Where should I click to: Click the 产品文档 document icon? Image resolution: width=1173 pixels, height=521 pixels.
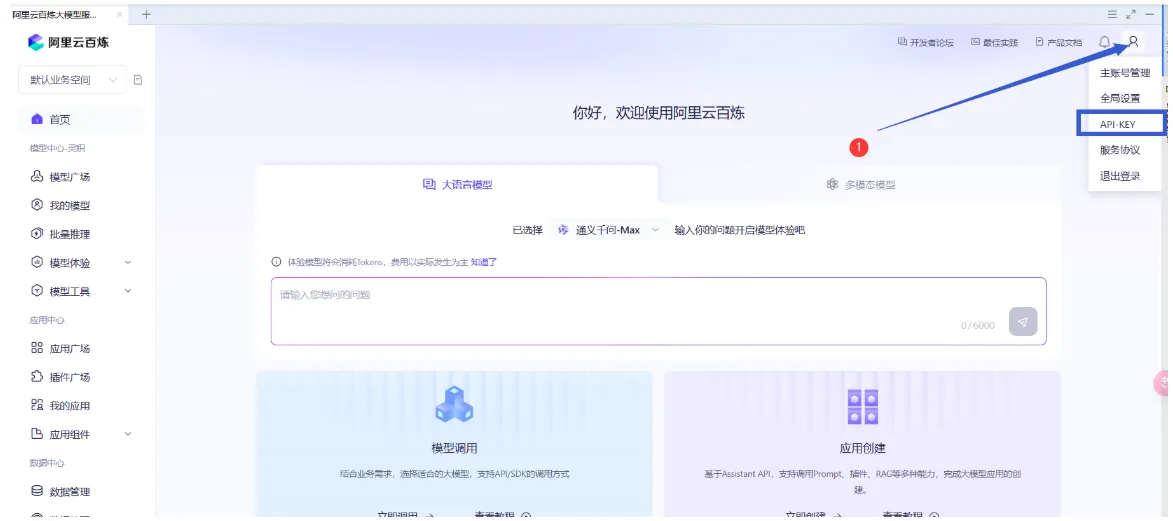point(1039,42)
